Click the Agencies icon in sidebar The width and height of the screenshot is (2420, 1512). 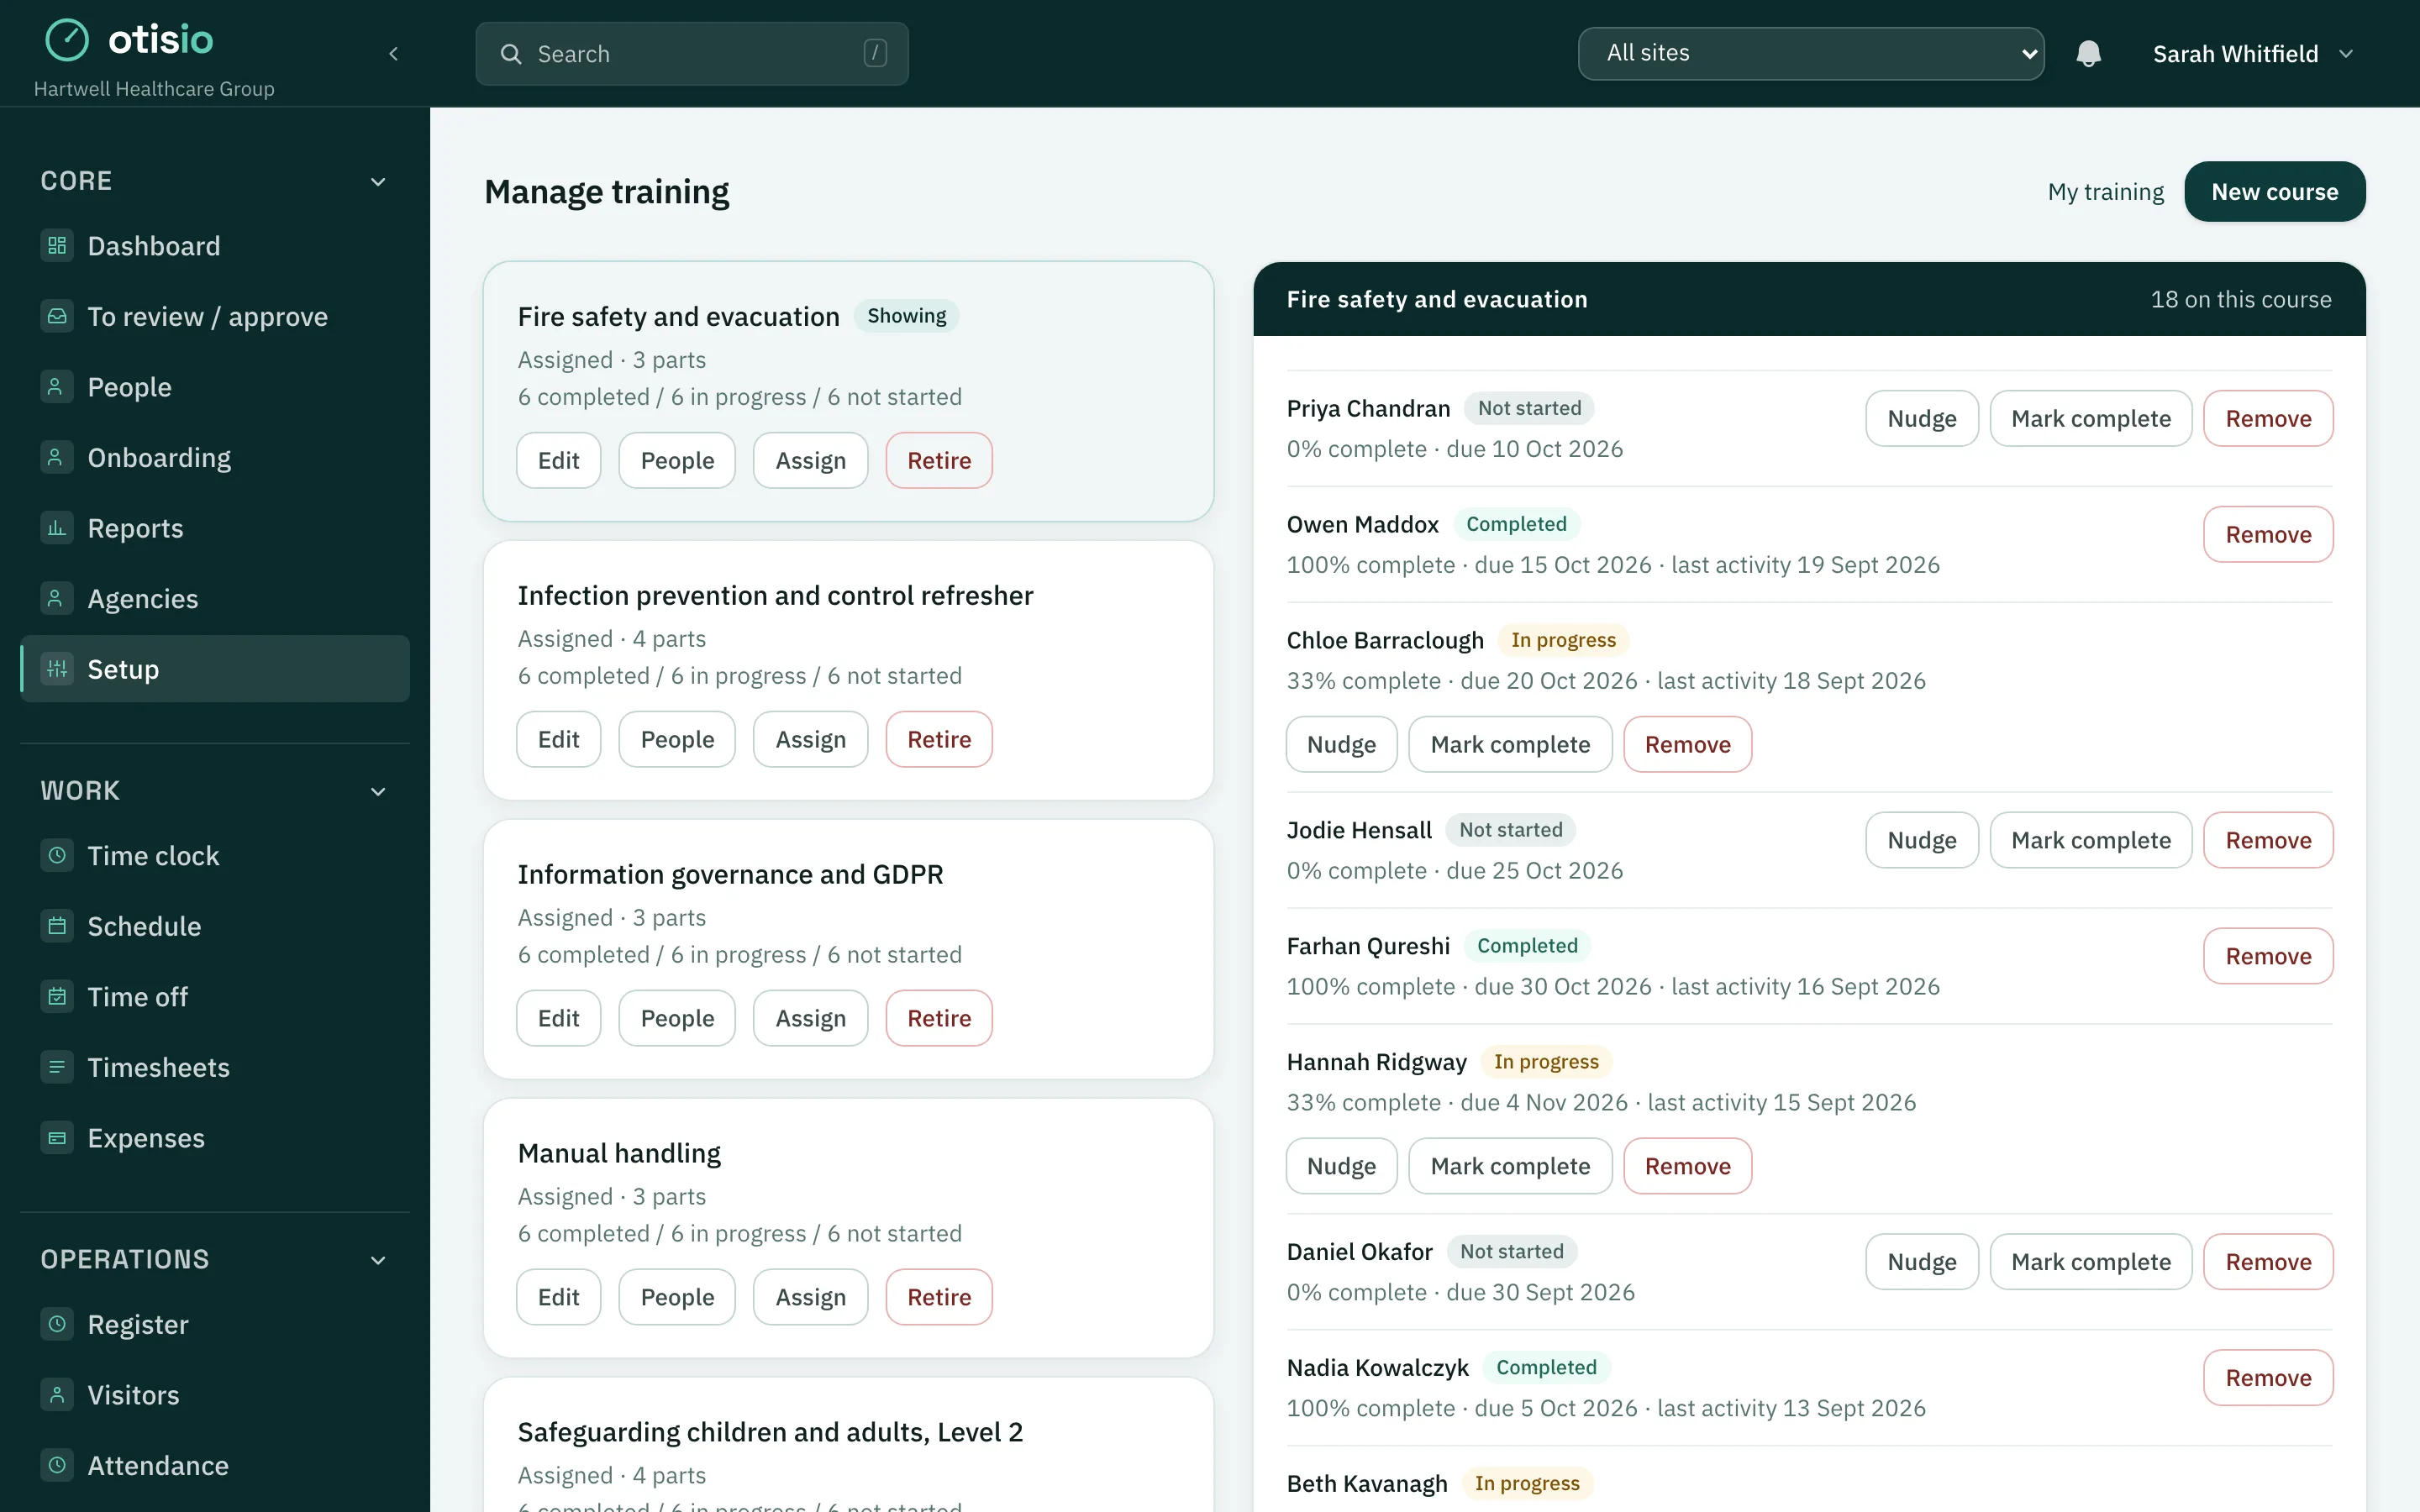[57, 598]
